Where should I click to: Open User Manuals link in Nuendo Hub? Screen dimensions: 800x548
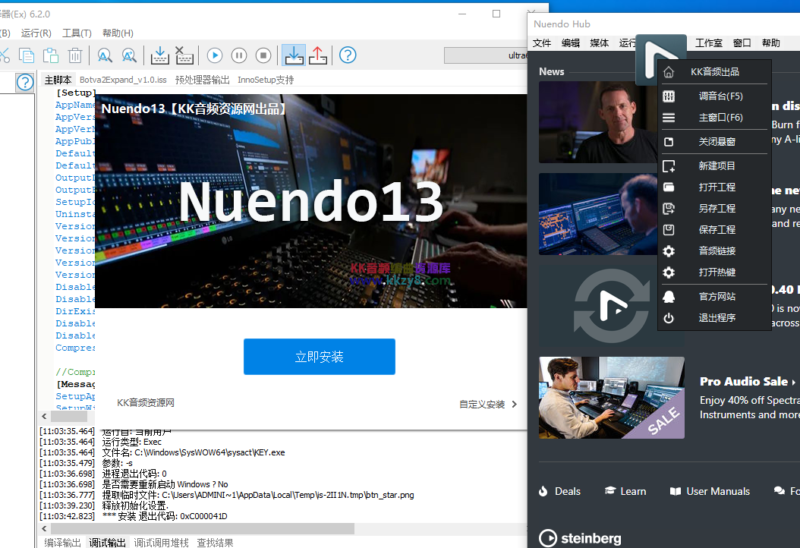coord(710,491)
